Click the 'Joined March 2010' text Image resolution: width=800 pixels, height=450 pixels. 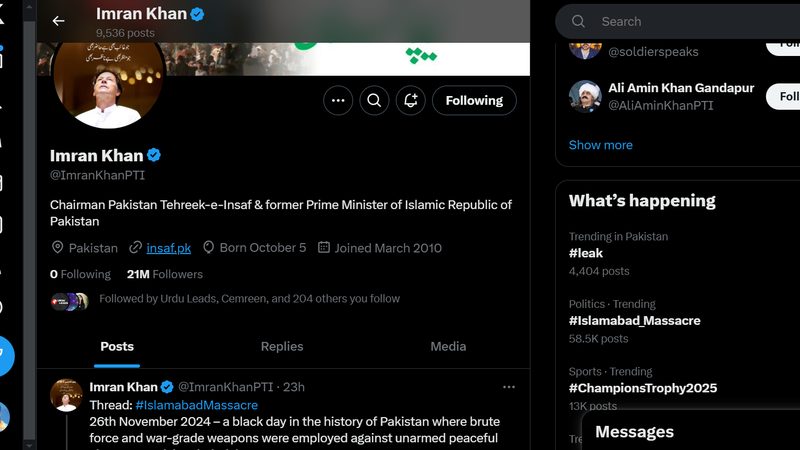388,248
